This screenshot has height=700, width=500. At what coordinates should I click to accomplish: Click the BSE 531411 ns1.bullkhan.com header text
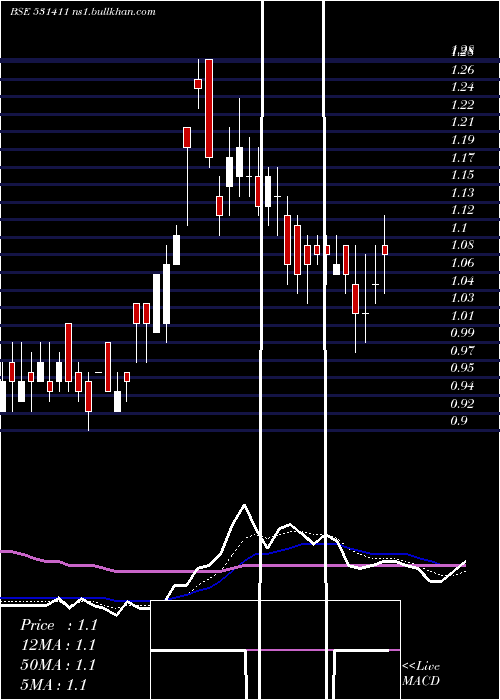(83, 12)
